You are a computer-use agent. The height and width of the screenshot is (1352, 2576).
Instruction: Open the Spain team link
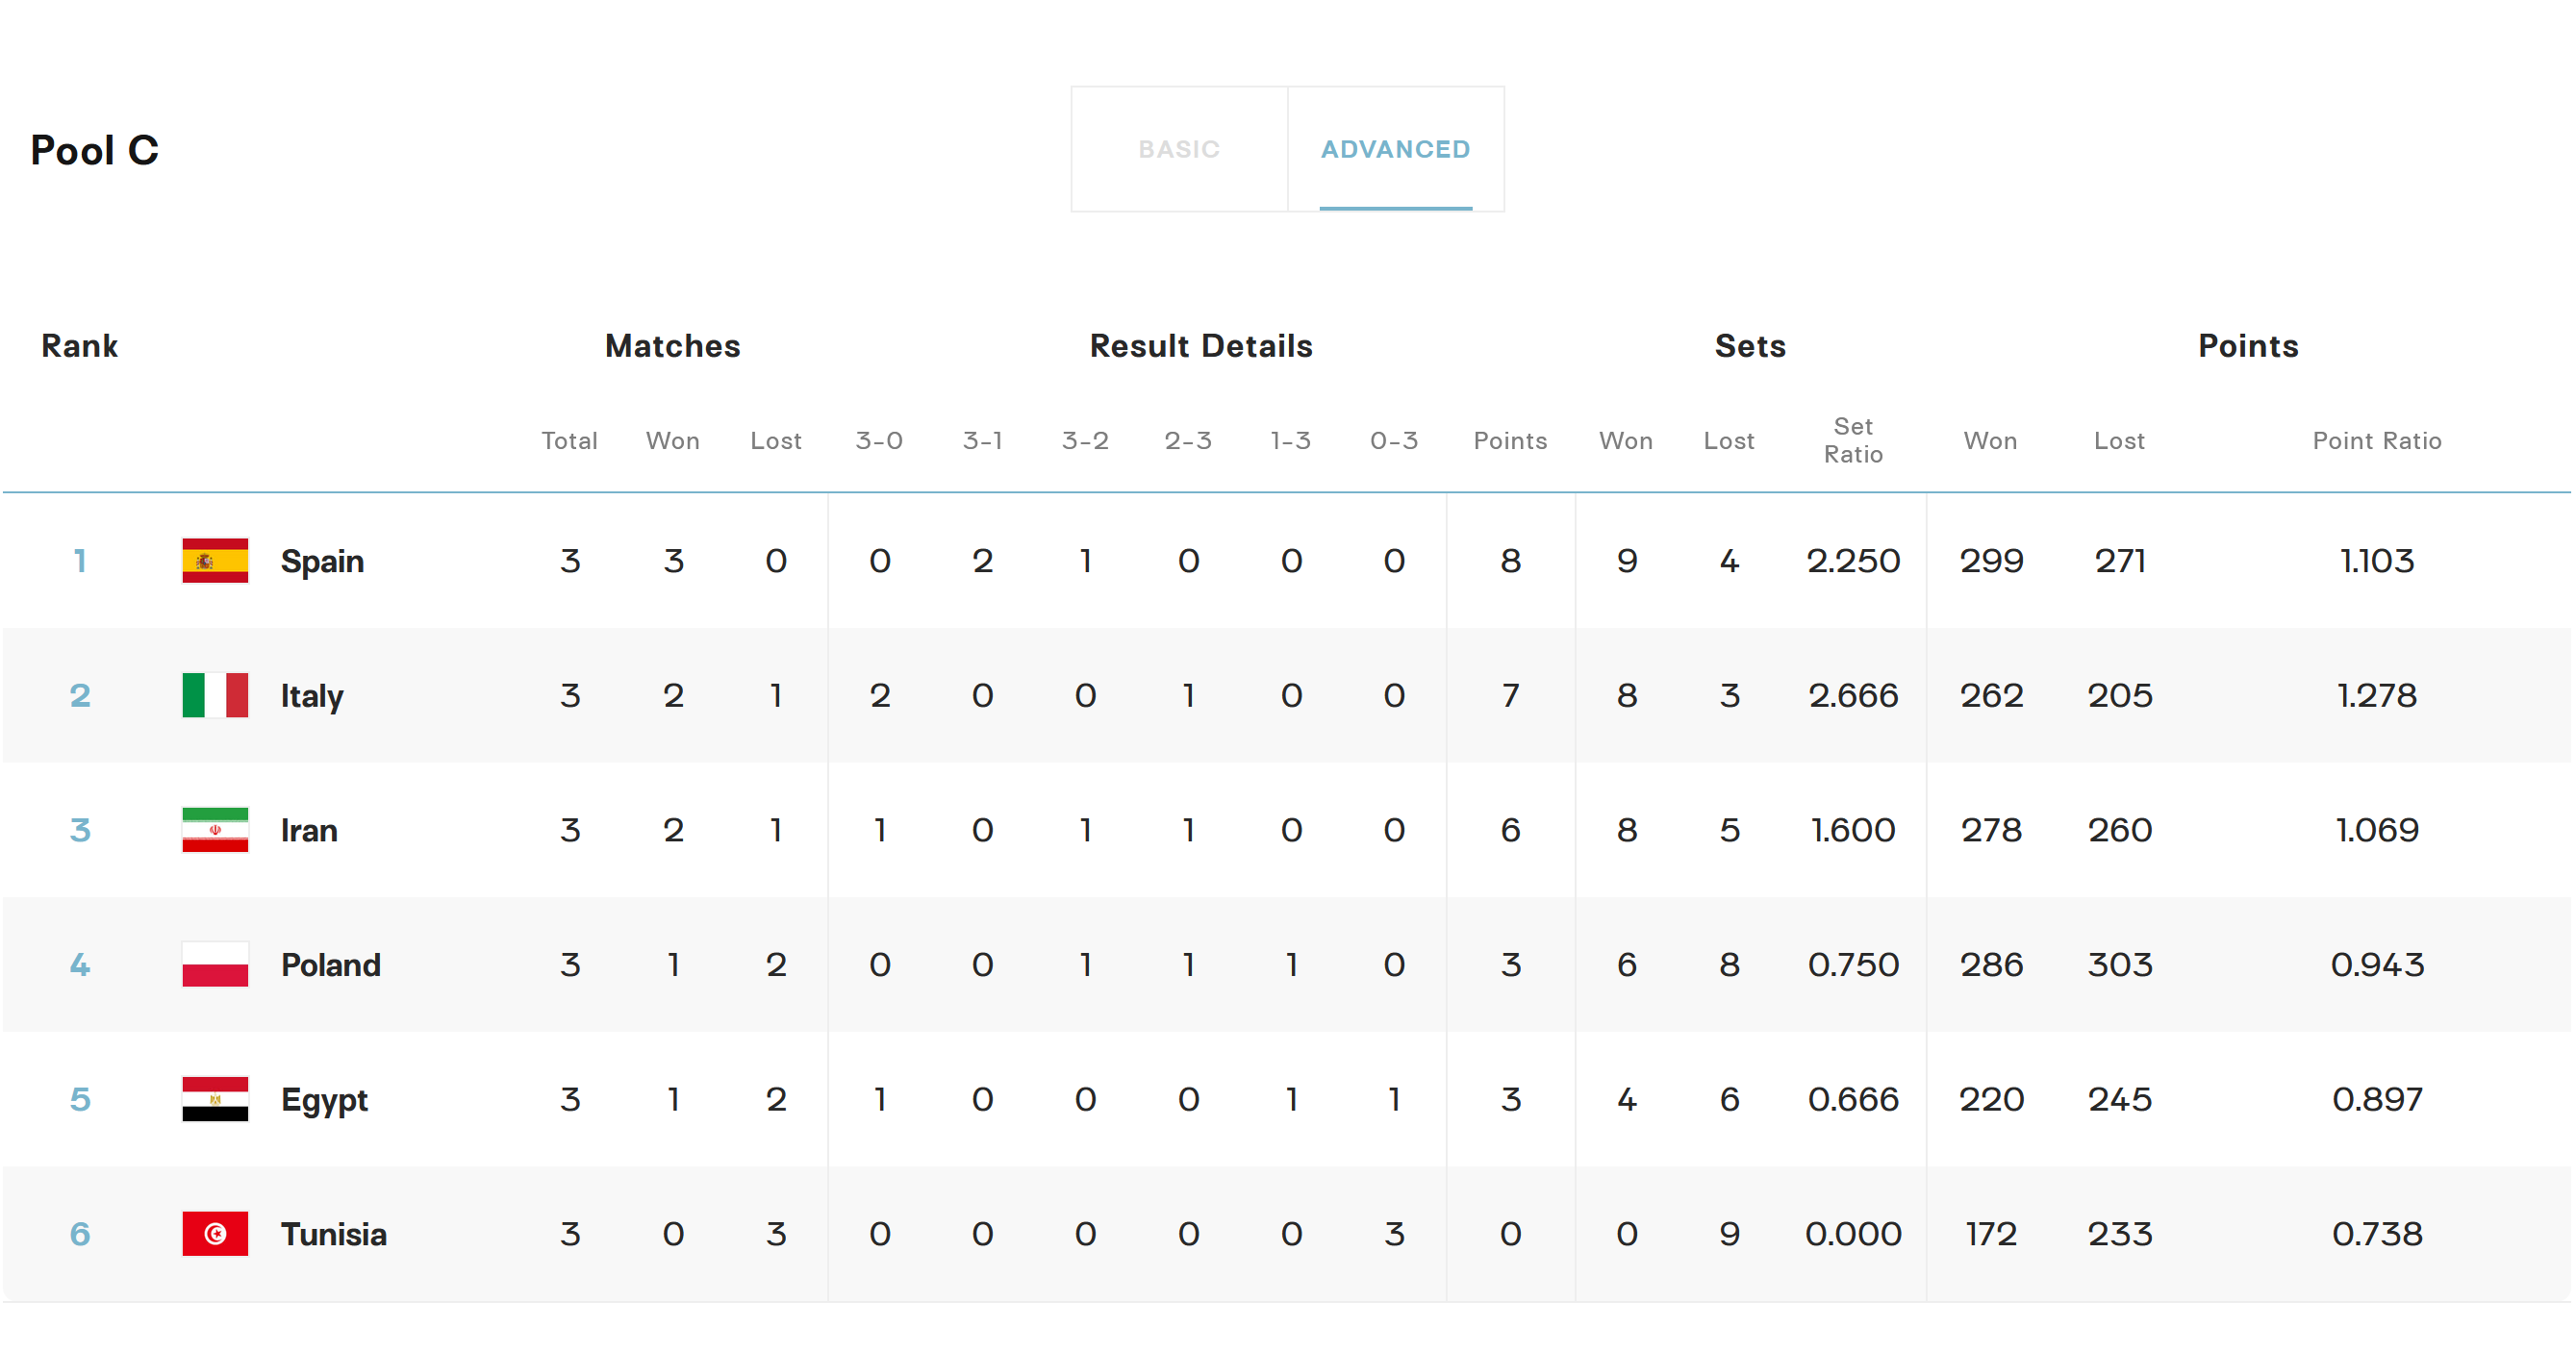tap(322, 561)
